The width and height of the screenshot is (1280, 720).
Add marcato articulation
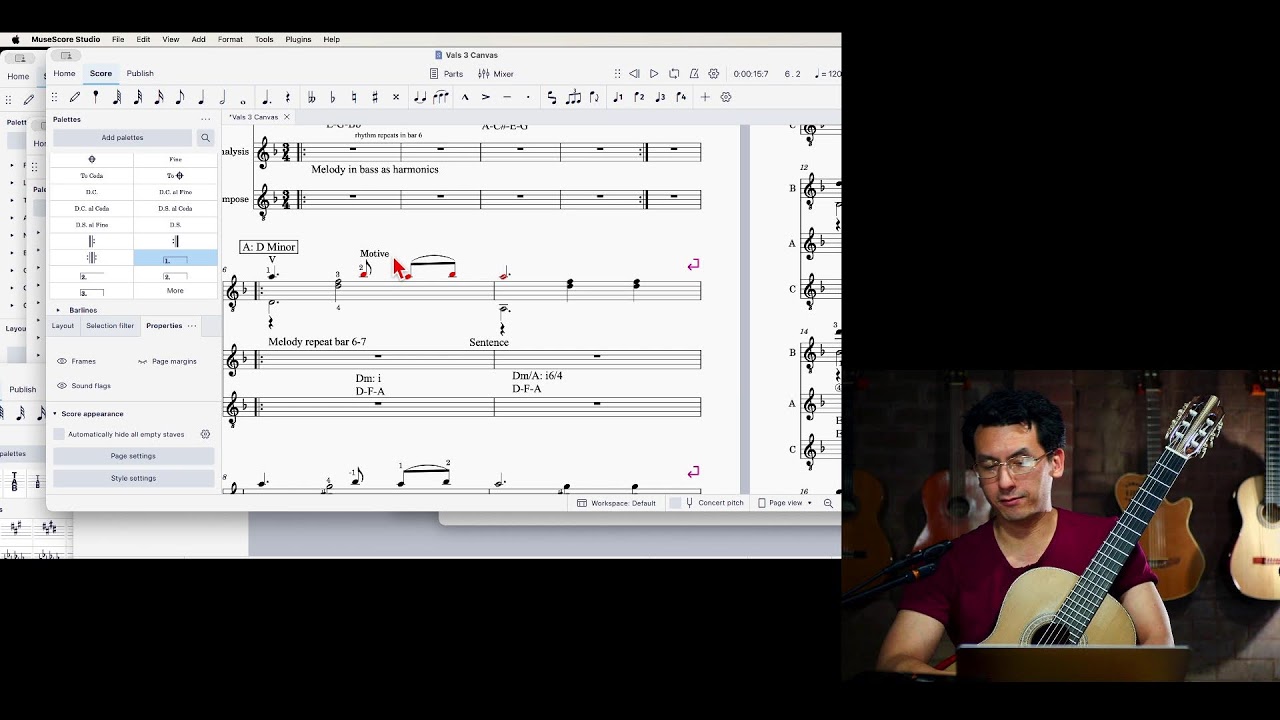click(x=465, y=97)
